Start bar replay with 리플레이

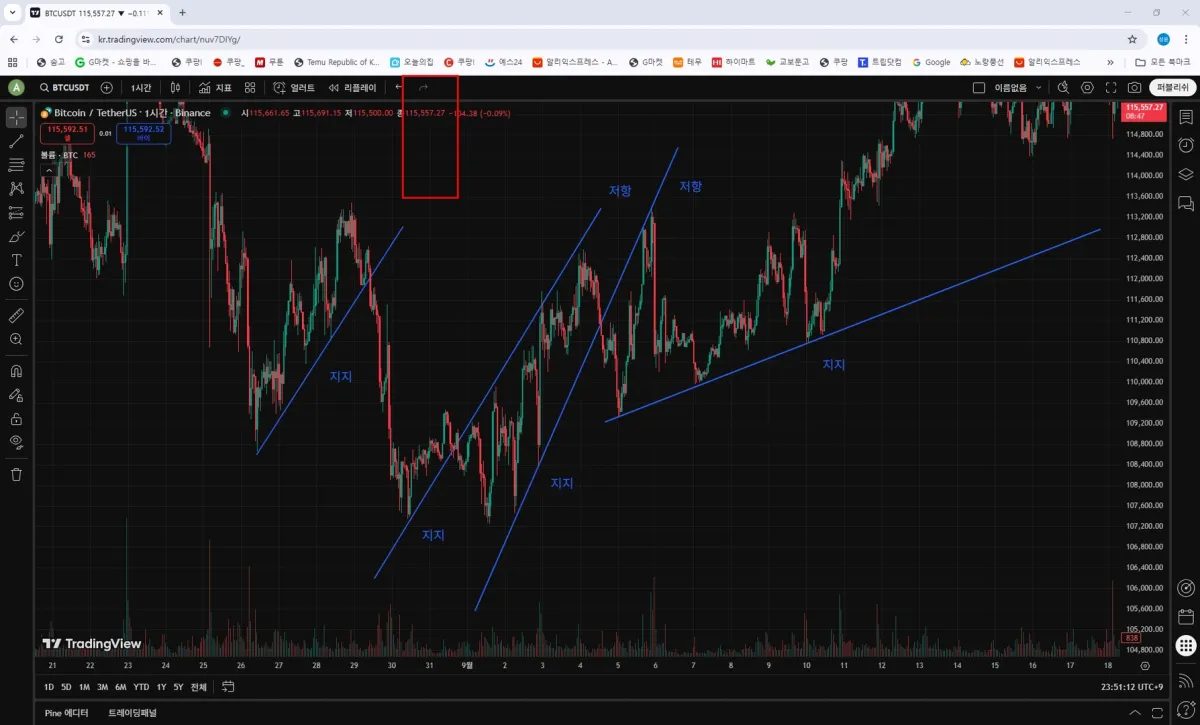pos(353,88)
